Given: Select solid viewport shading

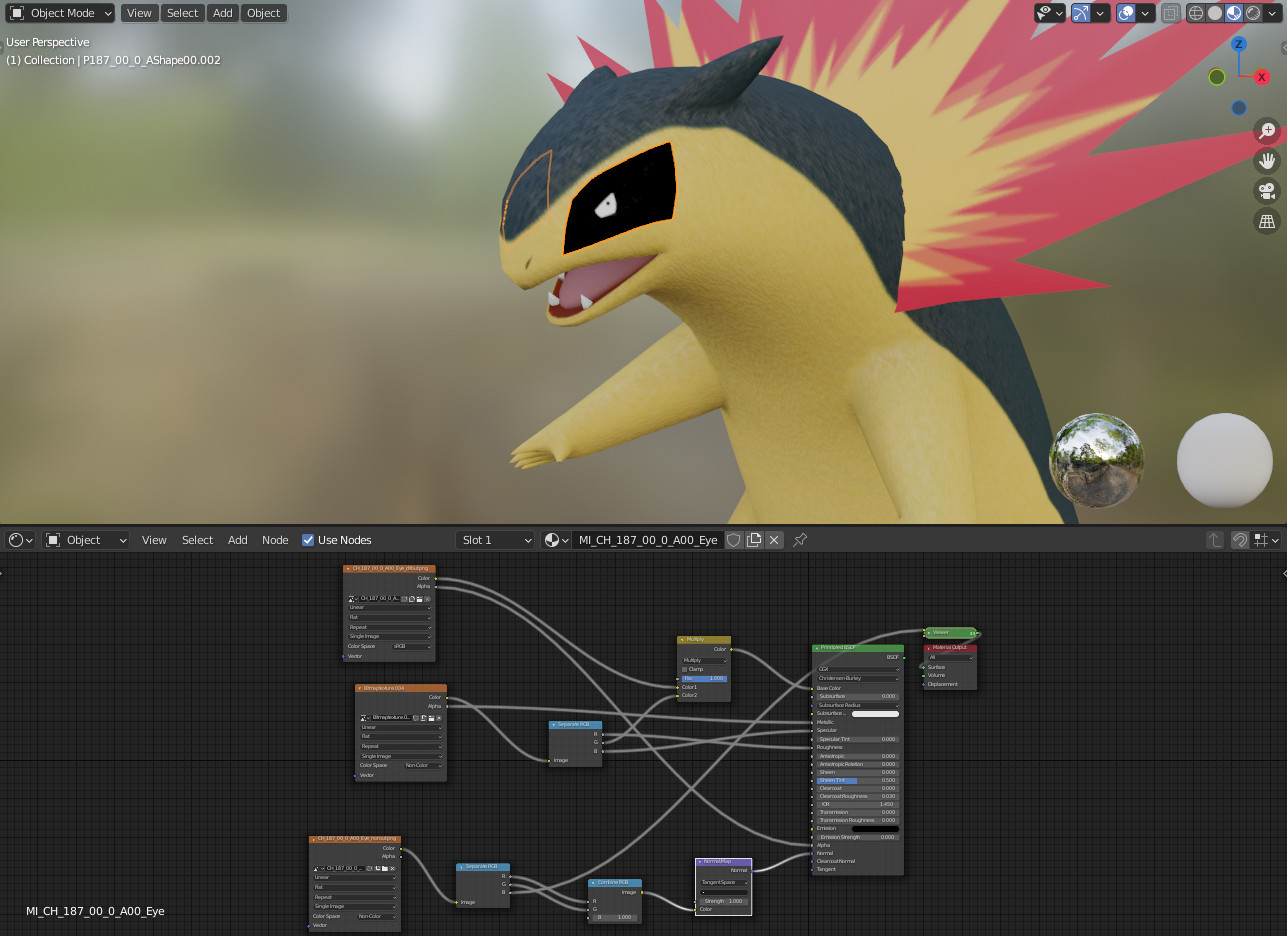Looking at the screenshot, I should point(1215,13).
